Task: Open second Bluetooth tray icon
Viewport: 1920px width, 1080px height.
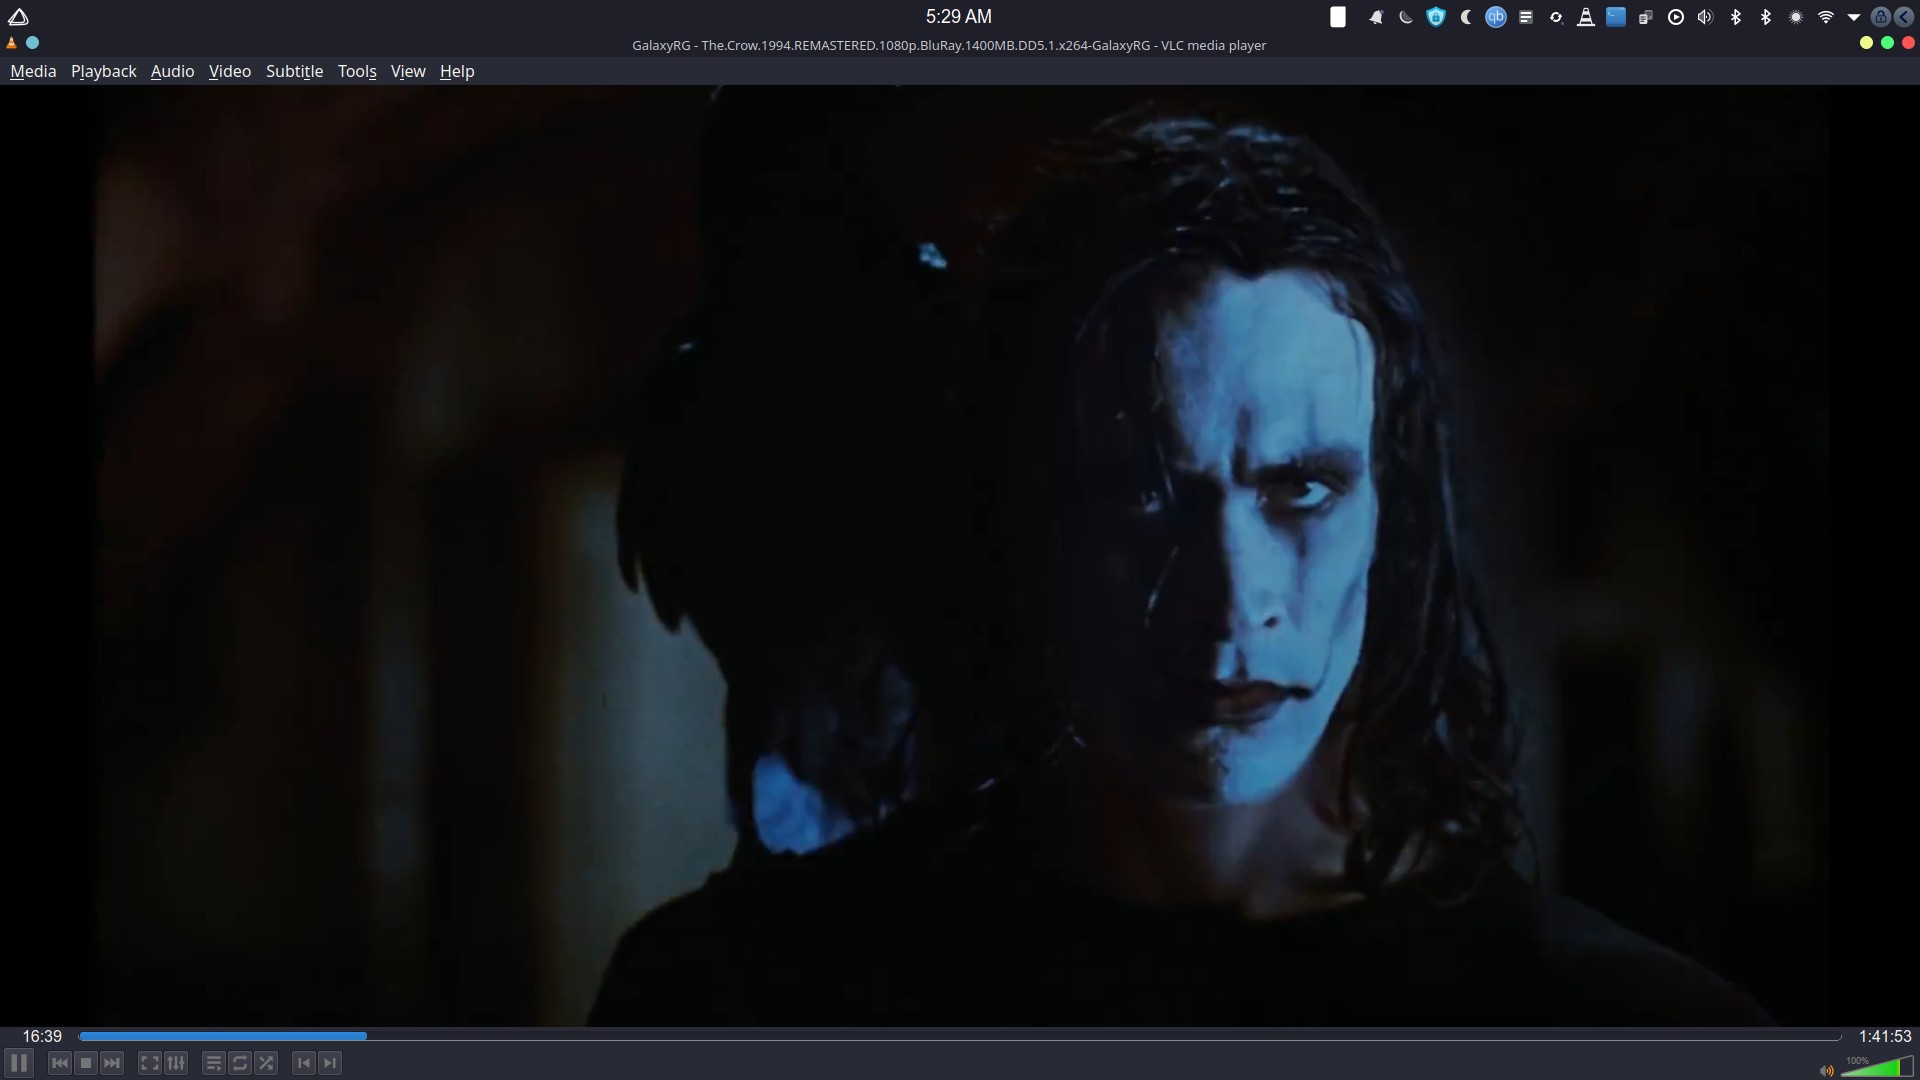Action: 1766,17
